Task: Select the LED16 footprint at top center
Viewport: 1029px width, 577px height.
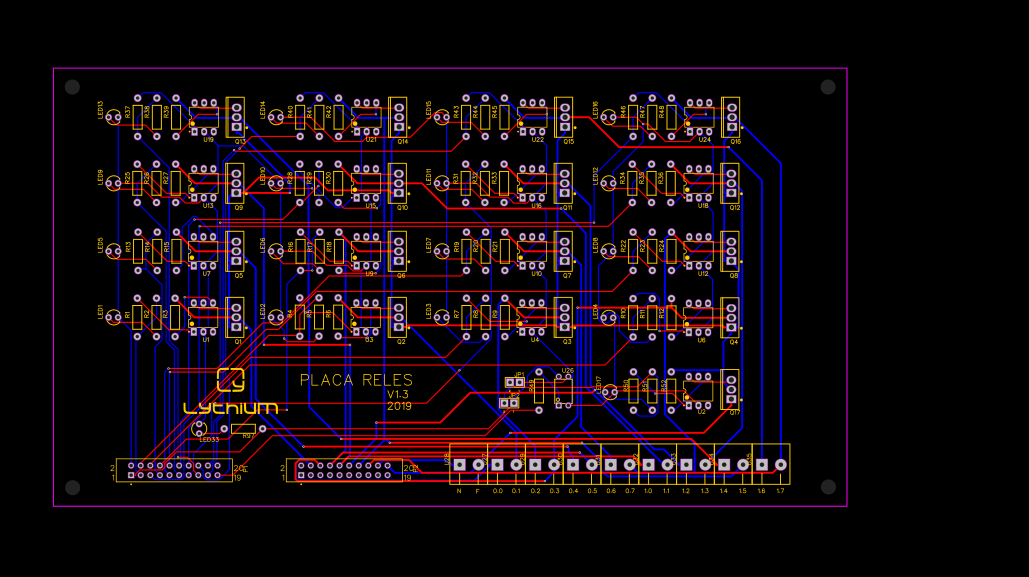Action: 608,117
